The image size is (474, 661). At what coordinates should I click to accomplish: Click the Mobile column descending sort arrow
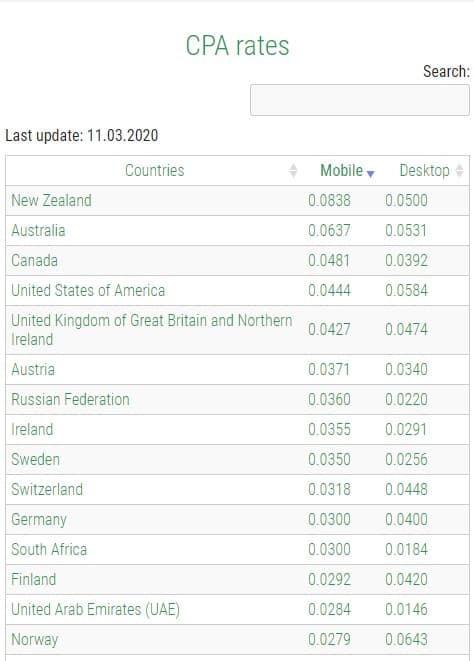(370, 174)
